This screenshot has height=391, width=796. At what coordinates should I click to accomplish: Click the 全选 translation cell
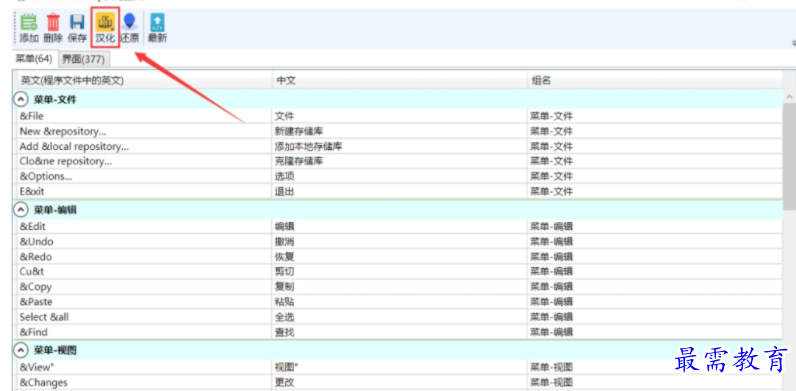click(x=400, y=317)
